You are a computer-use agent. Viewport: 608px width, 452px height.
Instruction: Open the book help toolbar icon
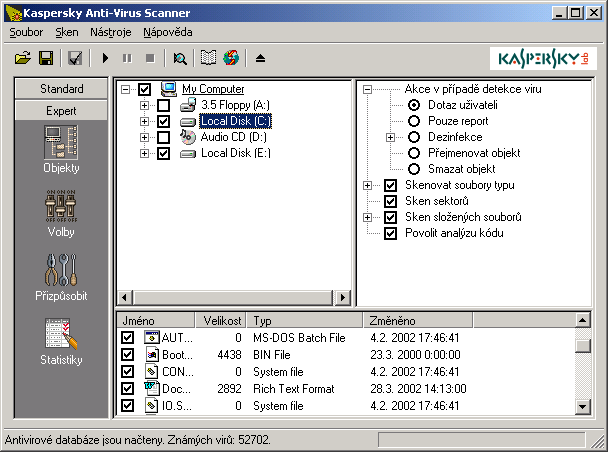click(x=208, y=59)
